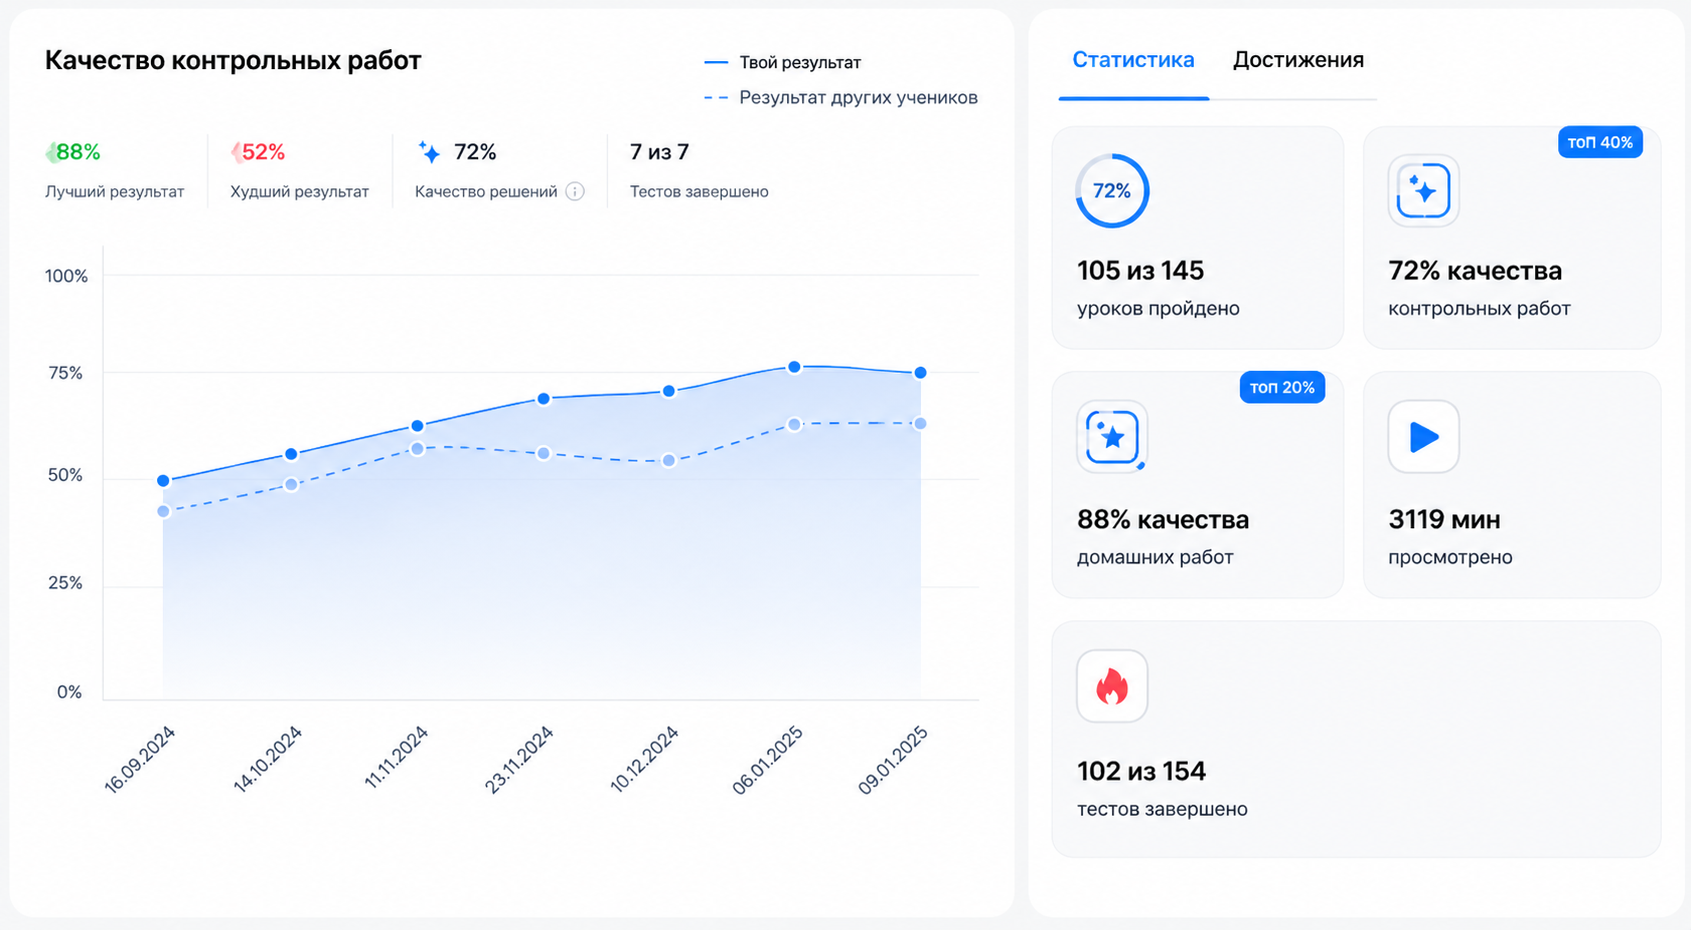Click the топ 40% badge

point(1600,142)
